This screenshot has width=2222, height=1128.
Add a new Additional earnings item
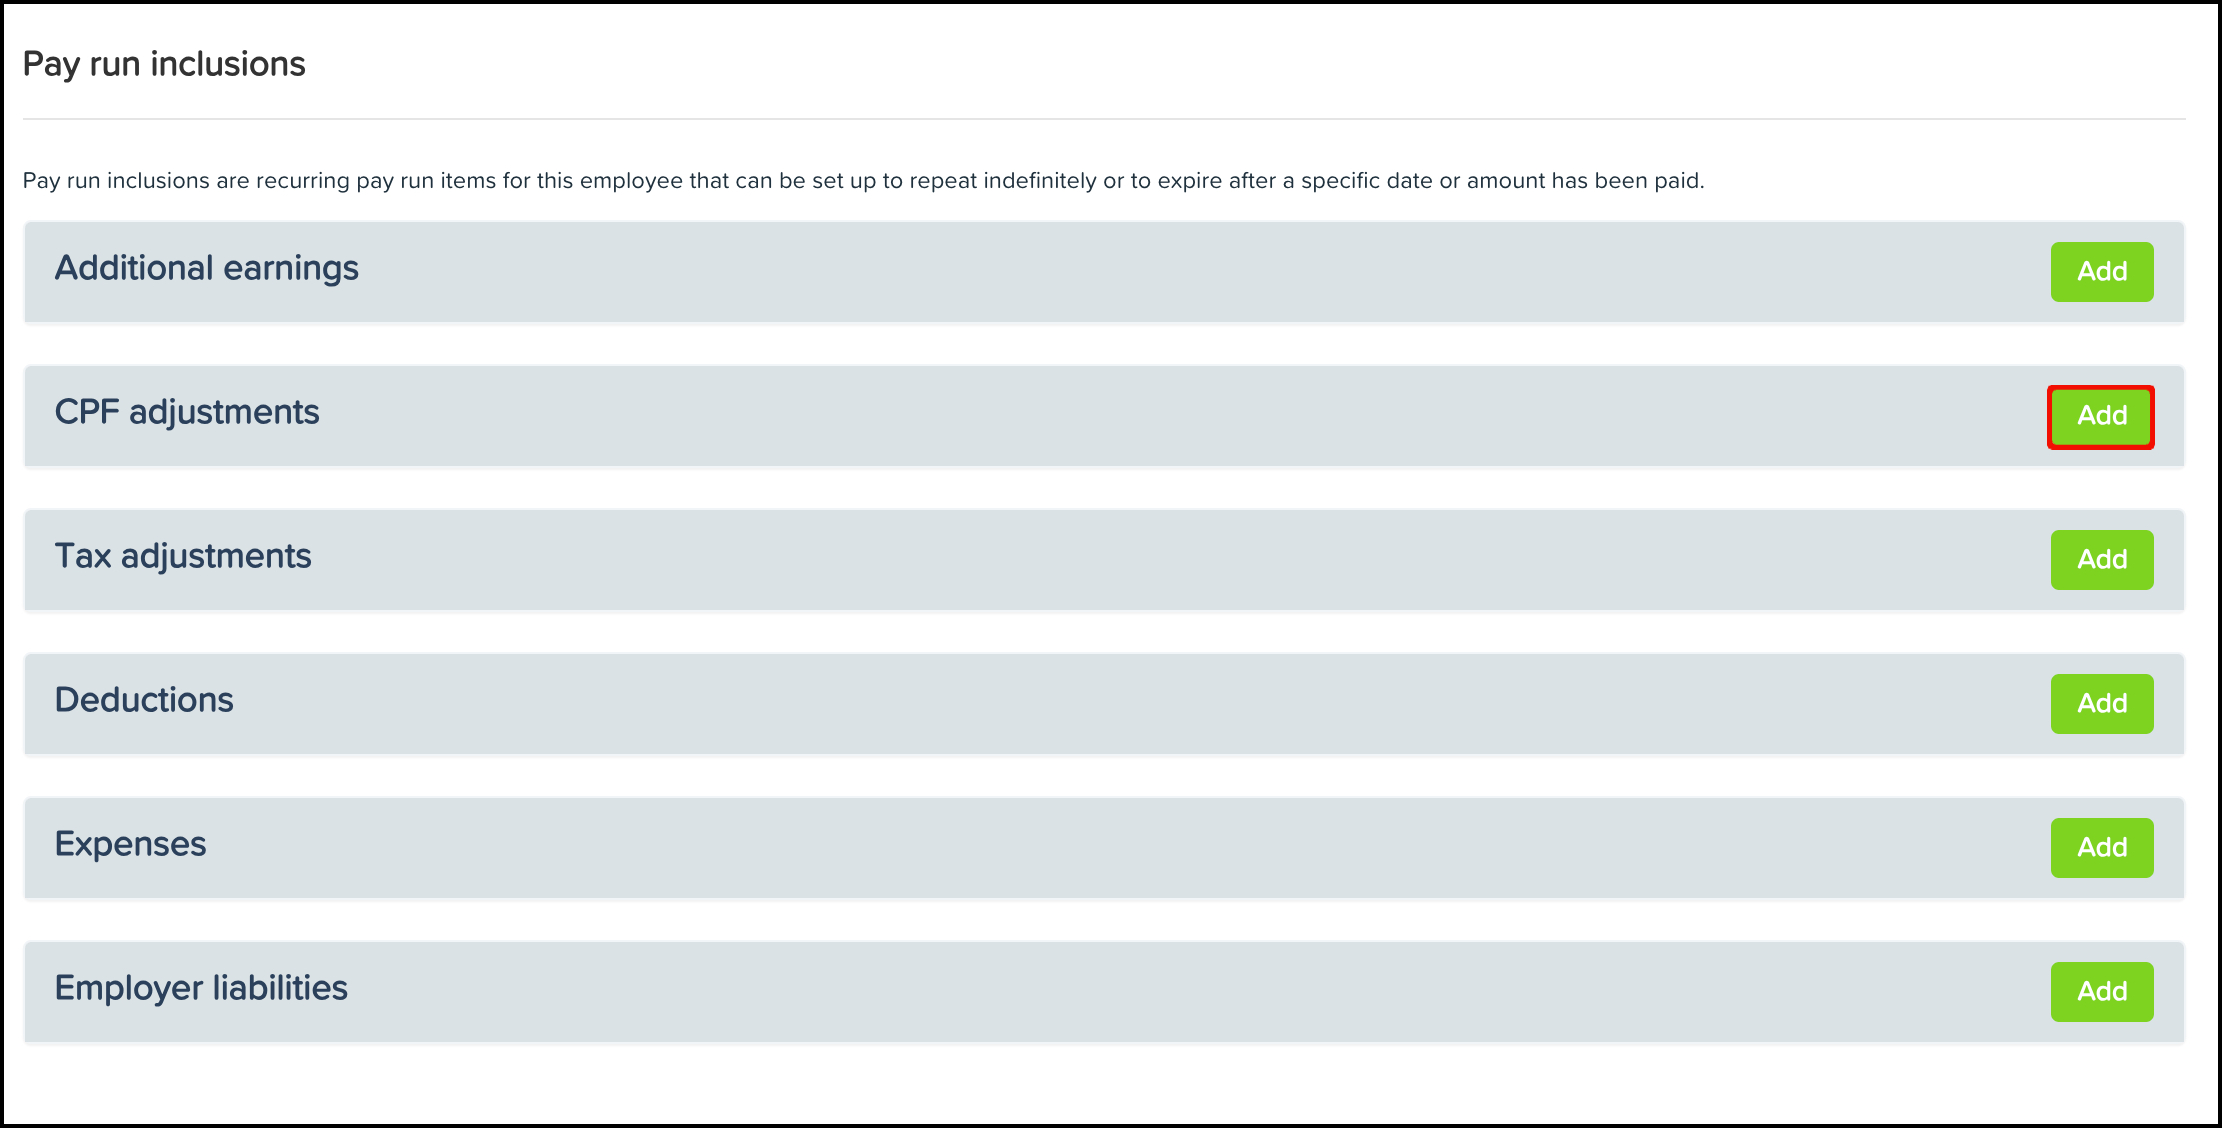point(2102,272)
